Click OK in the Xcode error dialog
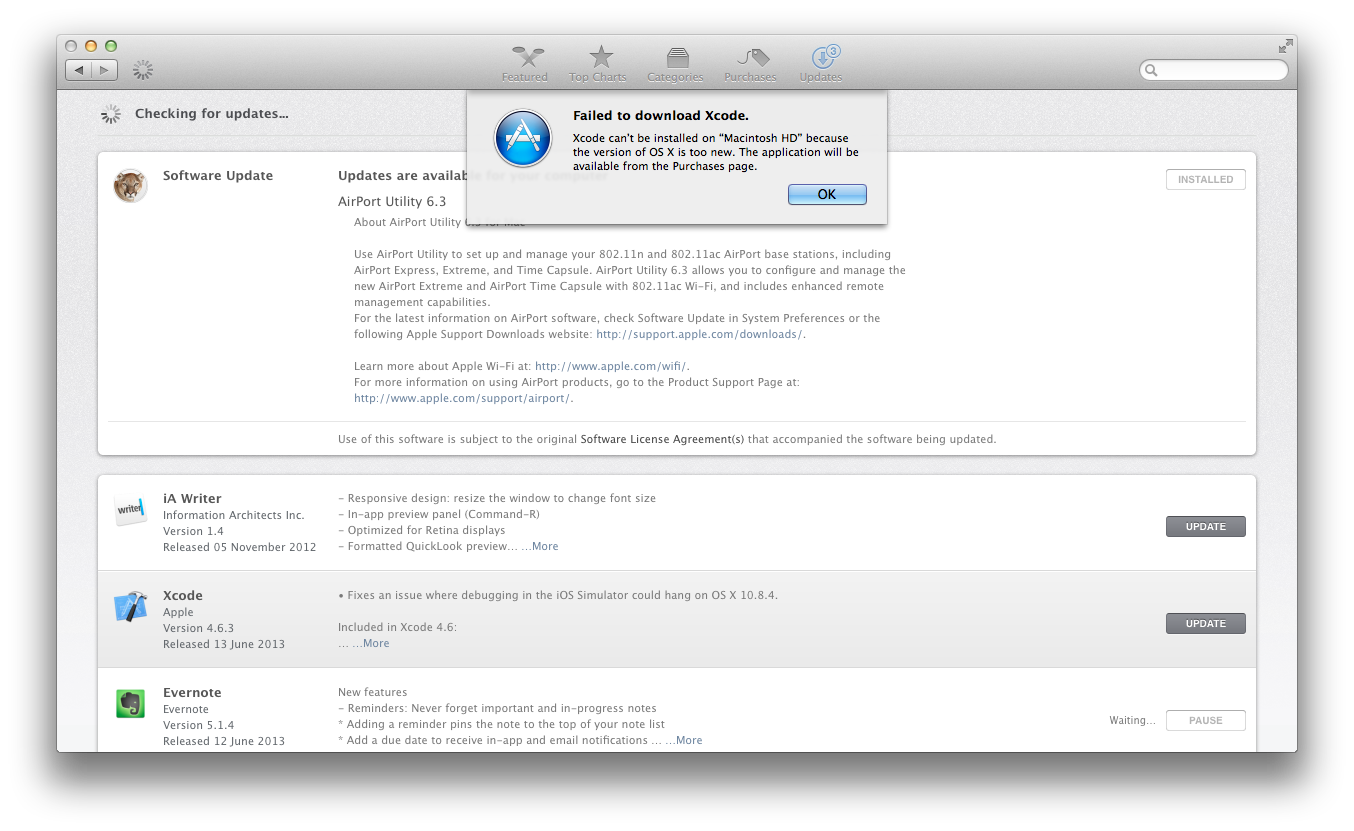 (x=827, y=194)
